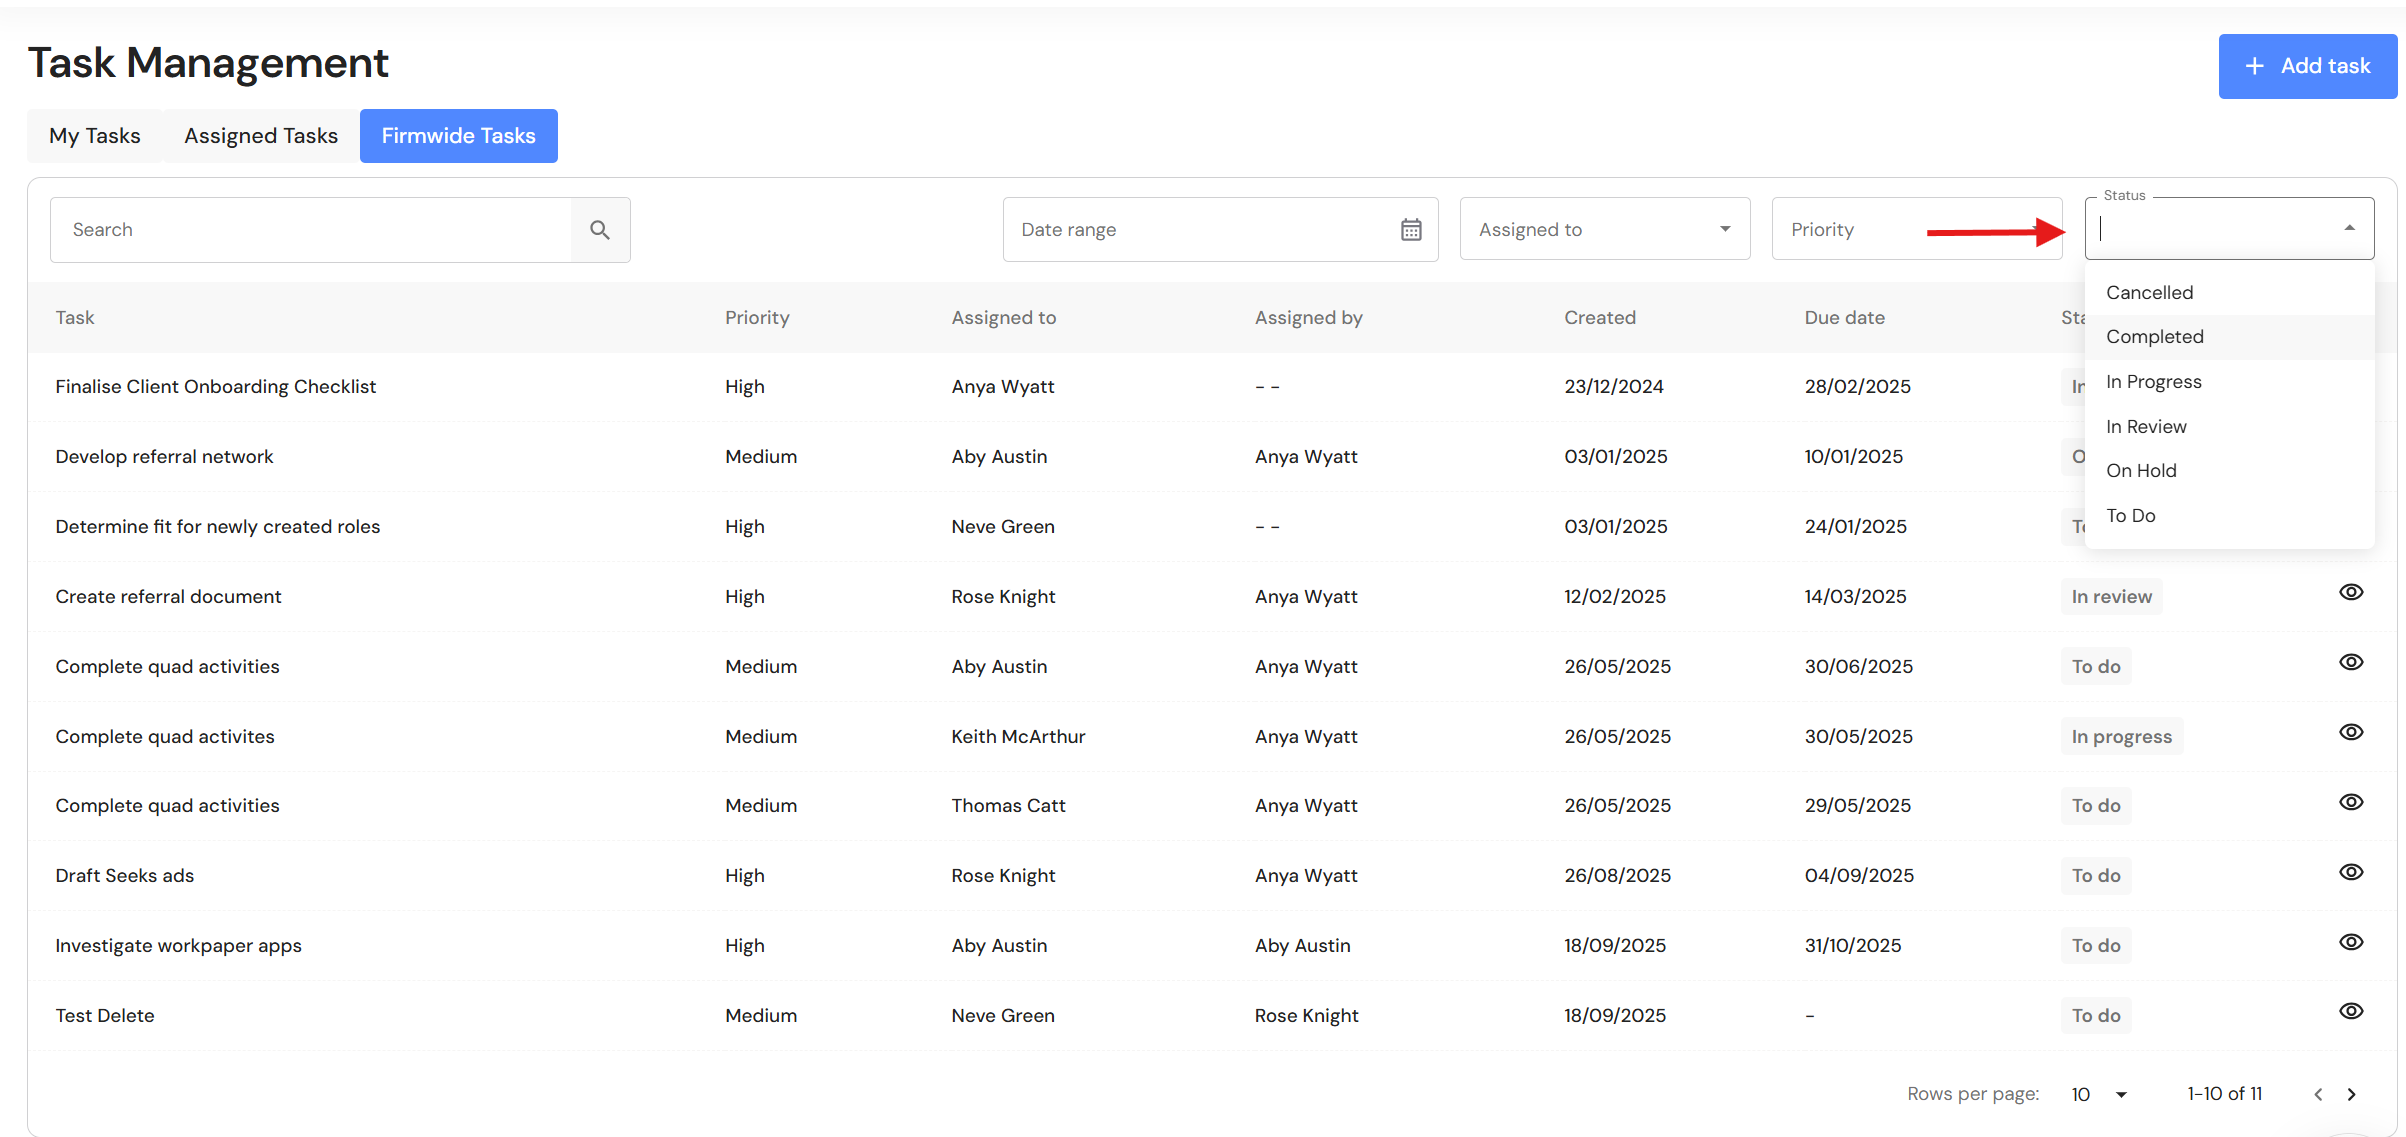Open the date range calendar icon
2406x1137 pixels.
(x=1410, y=230)
